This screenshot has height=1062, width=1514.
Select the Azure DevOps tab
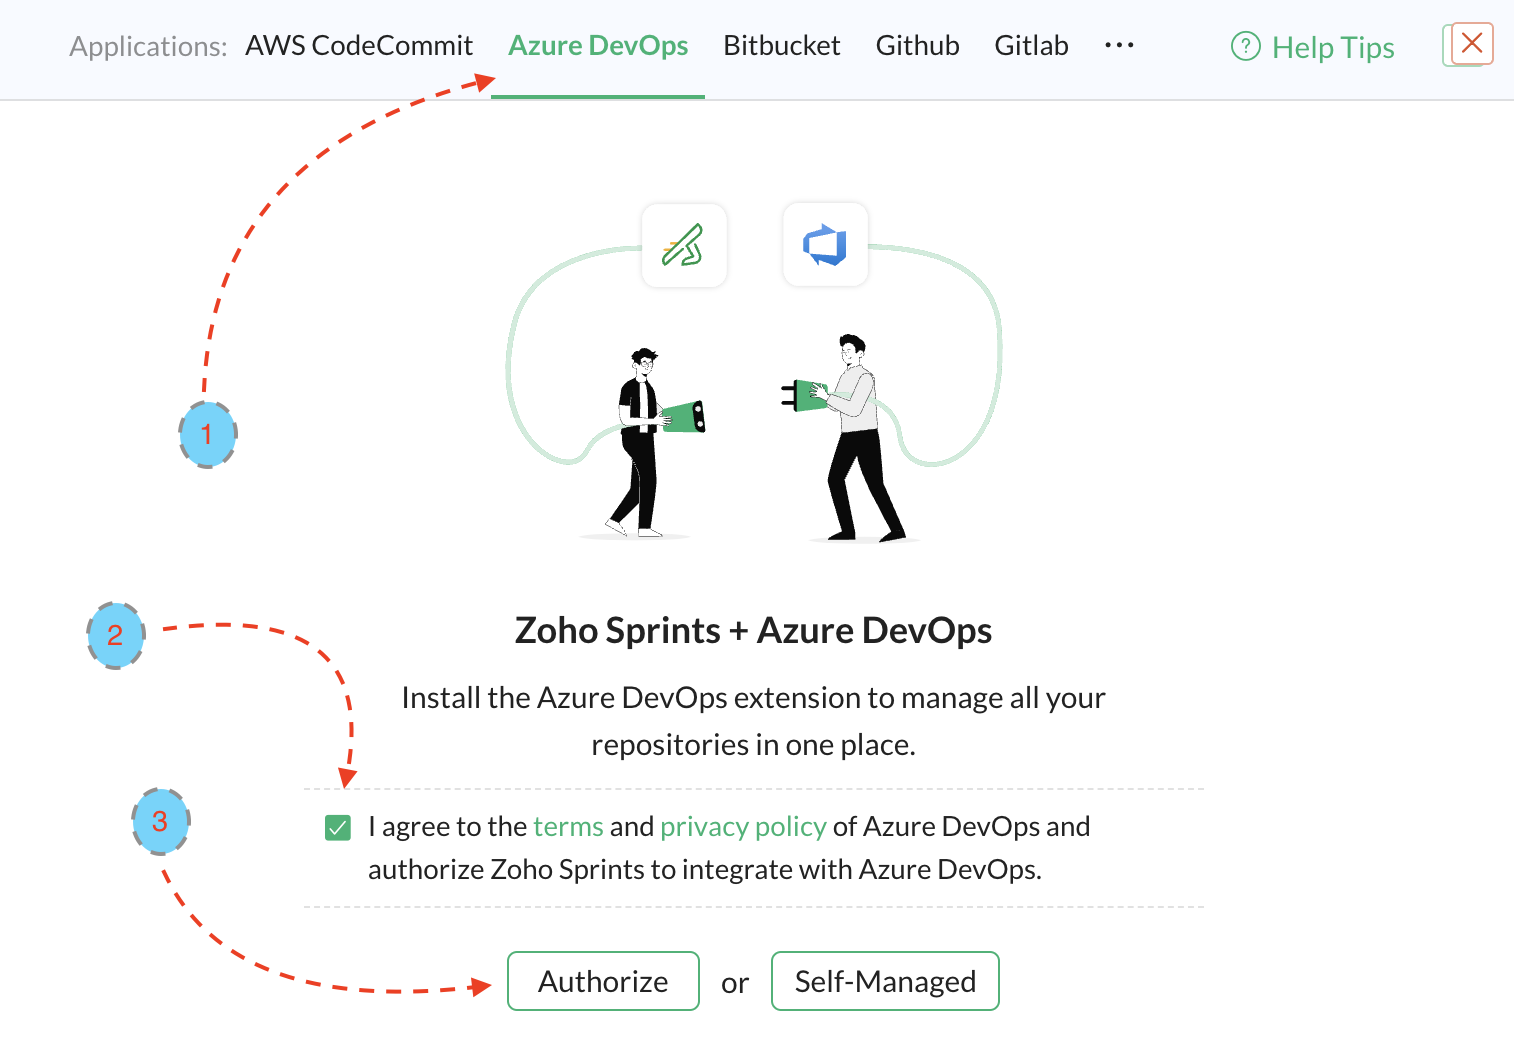pyautogui.click(x=598, y=46)
